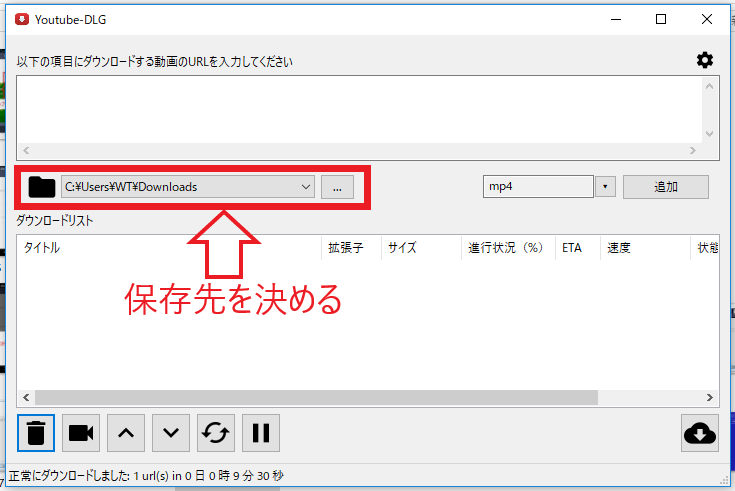Click the Youtube-DLG title bar app icon
This screenshot has width=735, height=491.
point(22,19)
